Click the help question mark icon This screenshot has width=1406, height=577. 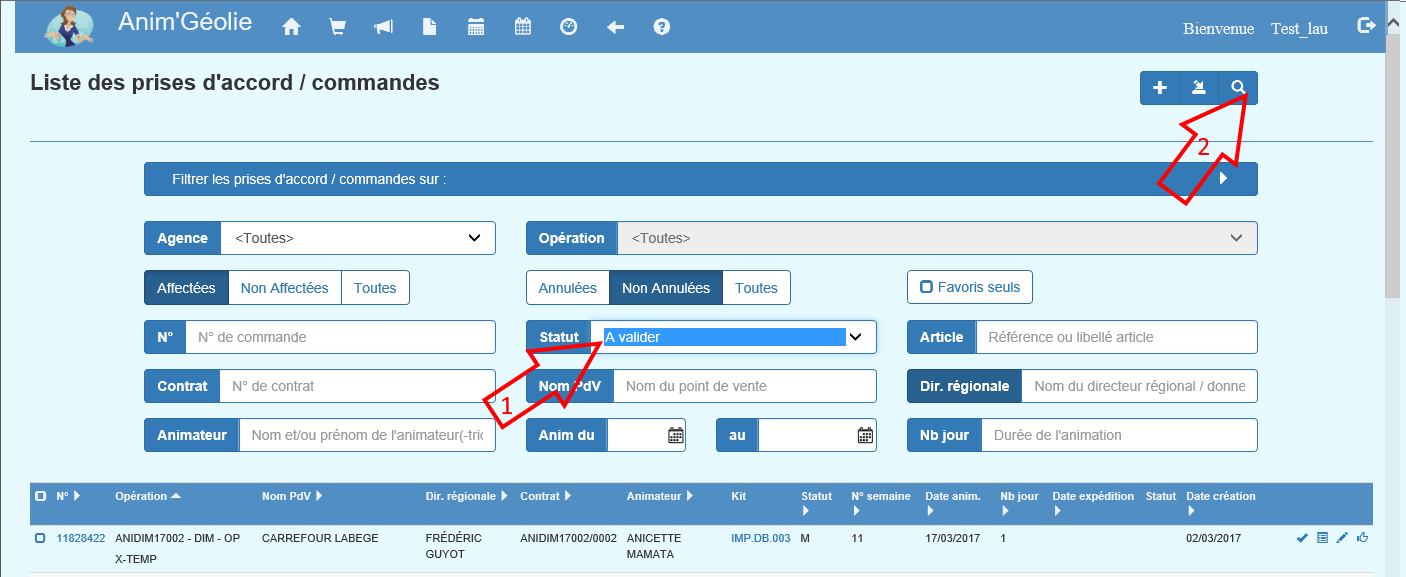[661, 27]
